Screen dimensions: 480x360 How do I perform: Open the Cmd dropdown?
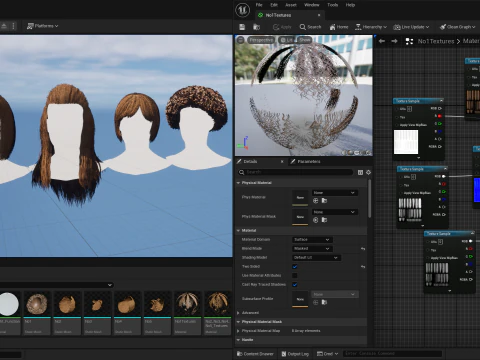(328, 354)
